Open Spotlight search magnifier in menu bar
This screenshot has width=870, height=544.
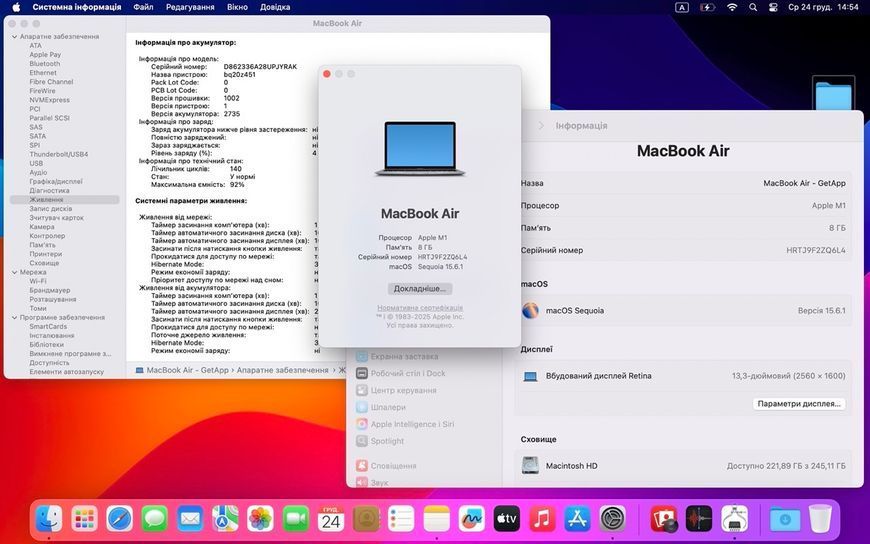click(753, 7)
